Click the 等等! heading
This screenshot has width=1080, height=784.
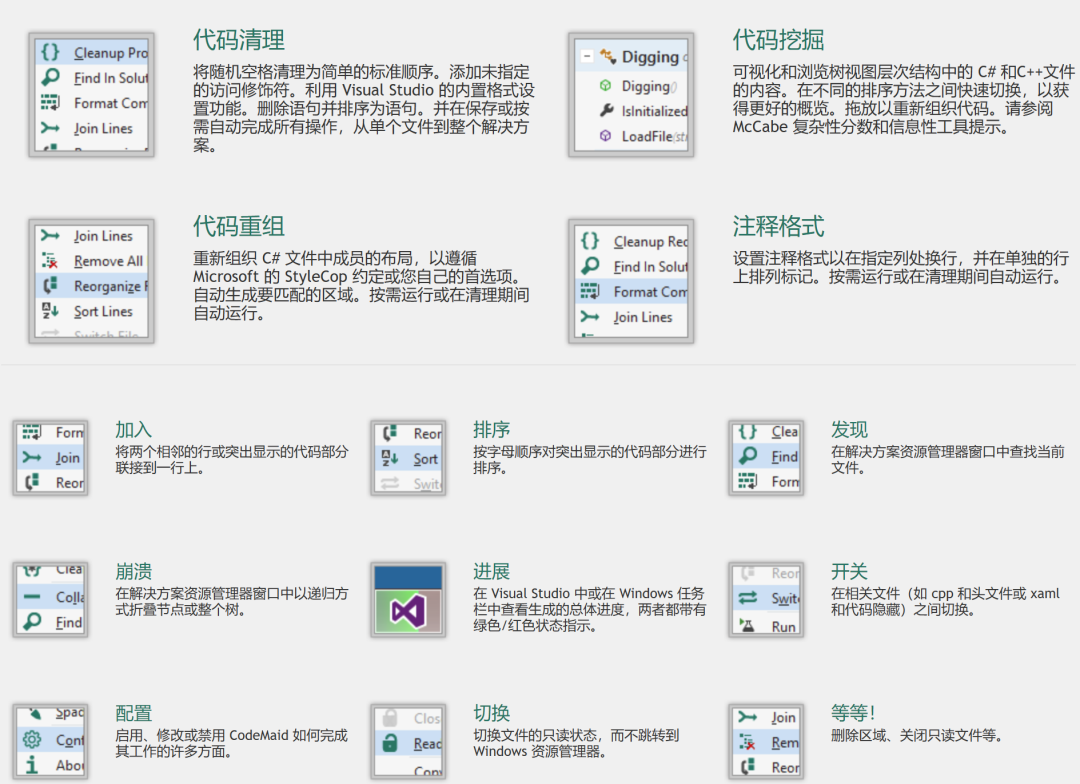(853, 713)
